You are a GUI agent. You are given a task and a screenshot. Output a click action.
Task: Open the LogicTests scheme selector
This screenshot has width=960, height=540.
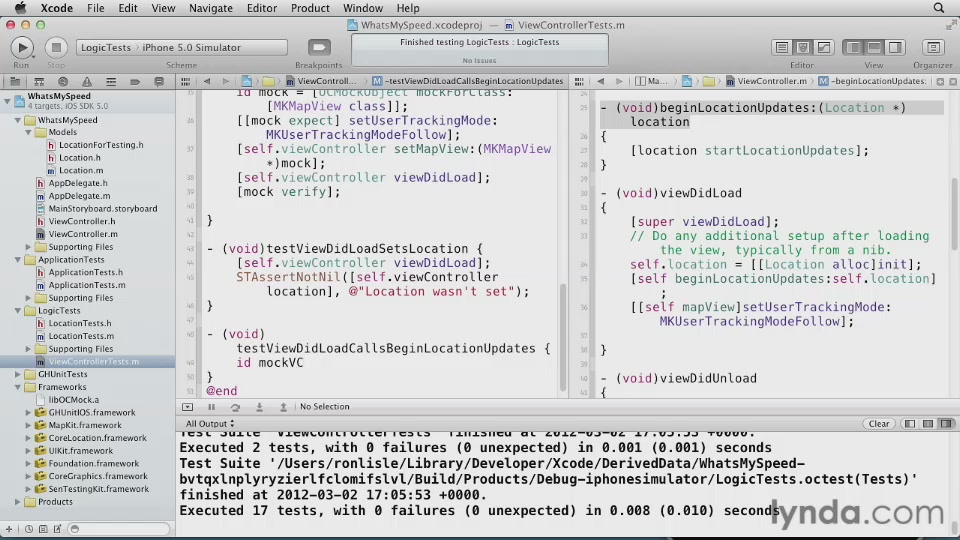pos(106,47)
